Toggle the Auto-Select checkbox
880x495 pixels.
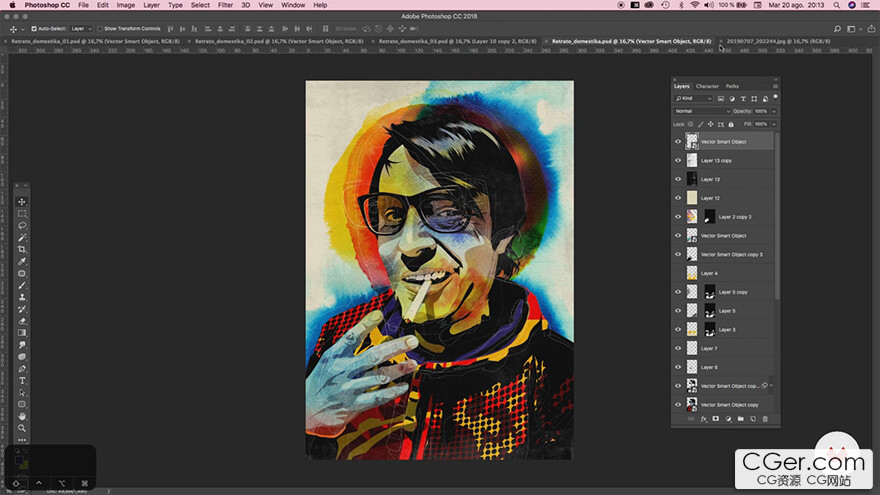tap(34, 29)
